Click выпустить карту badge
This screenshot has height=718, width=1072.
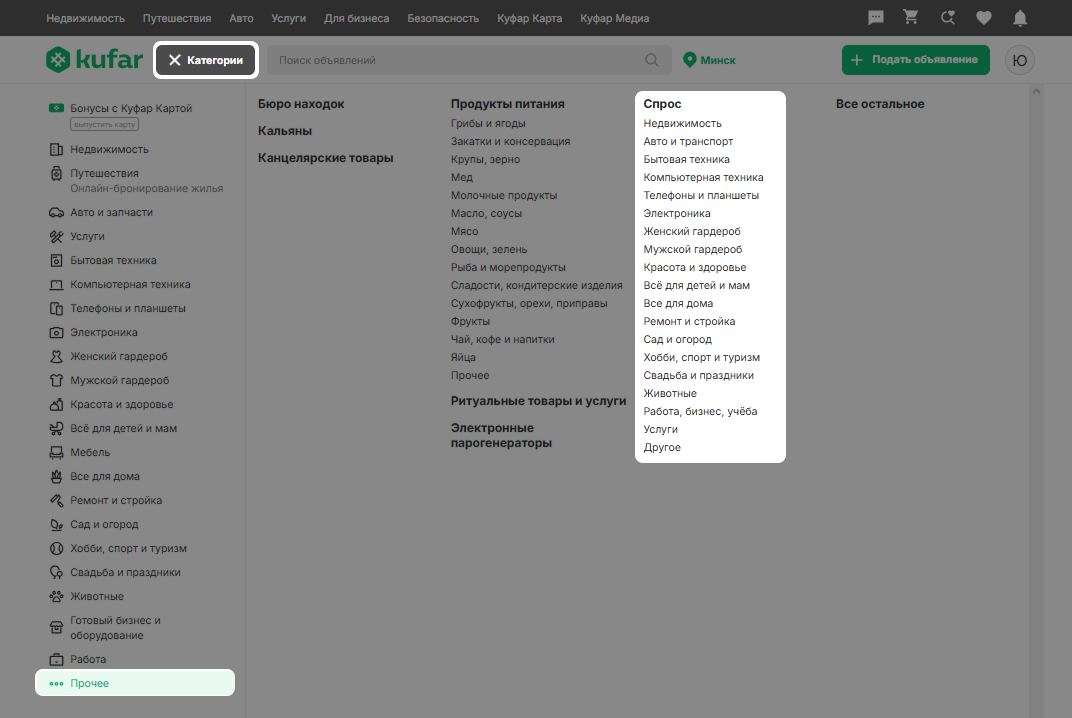pyautogui.click(x=105, y=124)
